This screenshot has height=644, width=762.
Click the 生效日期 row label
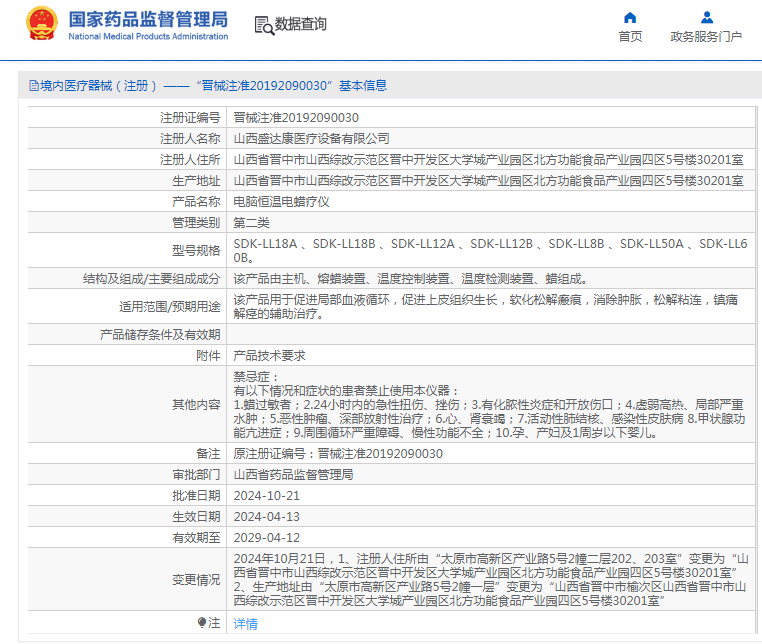coord(196,517)
